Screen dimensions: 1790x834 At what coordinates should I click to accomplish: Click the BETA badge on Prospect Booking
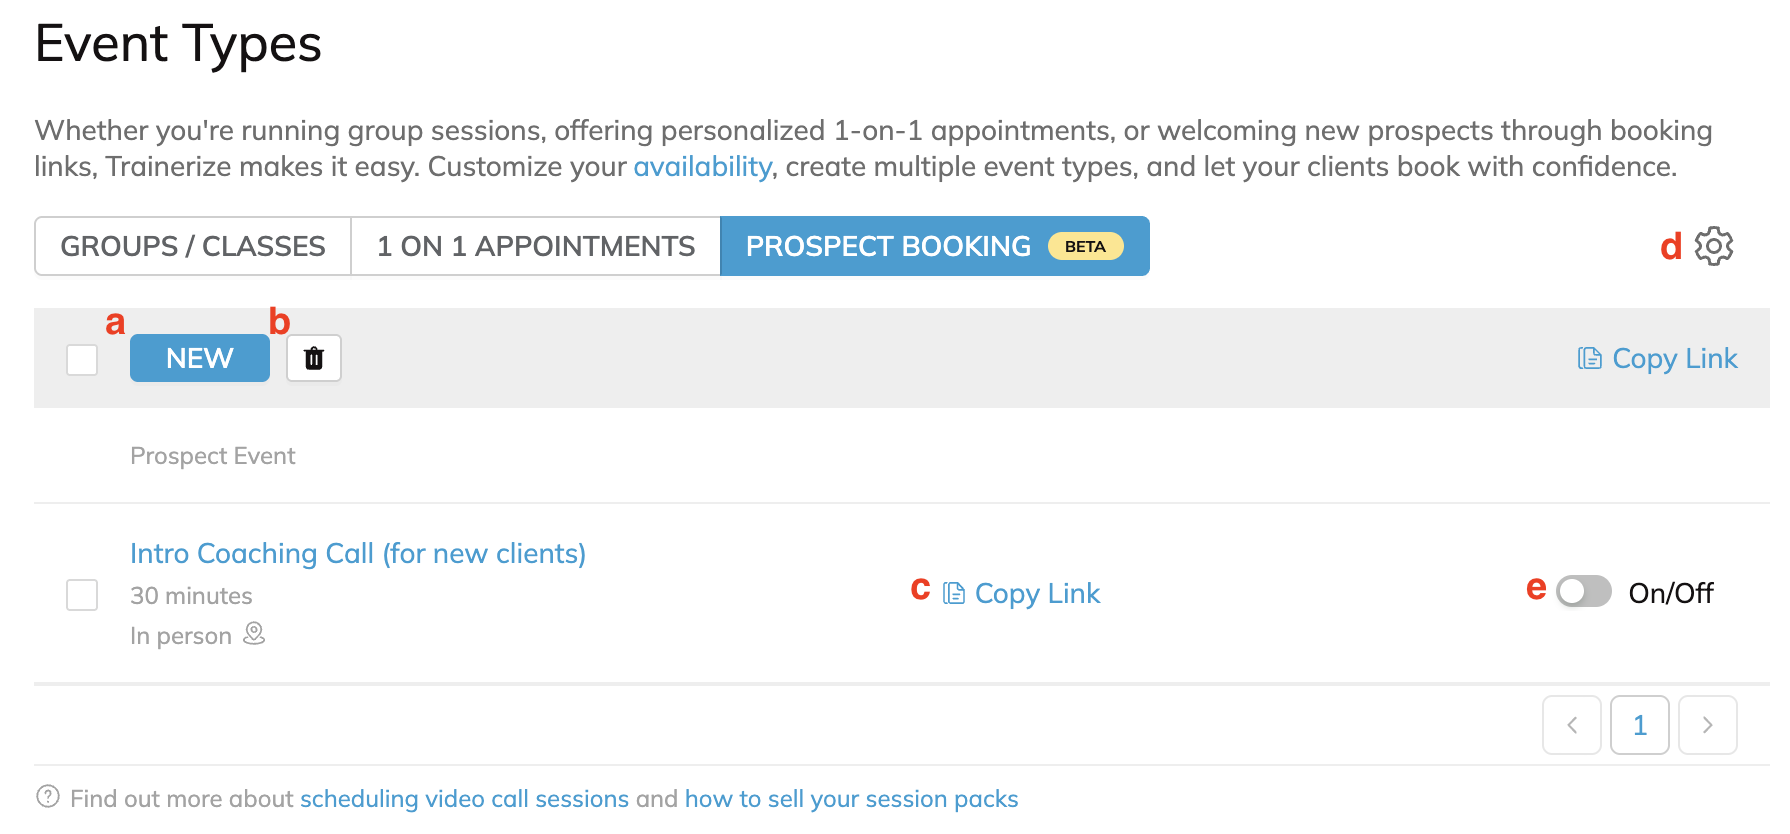[1085, 246]
